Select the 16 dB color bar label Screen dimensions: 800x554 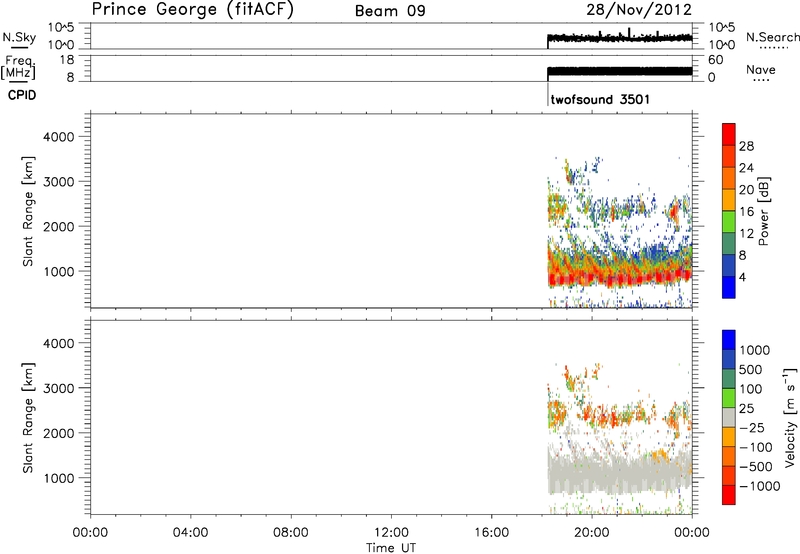coord(746,212)
